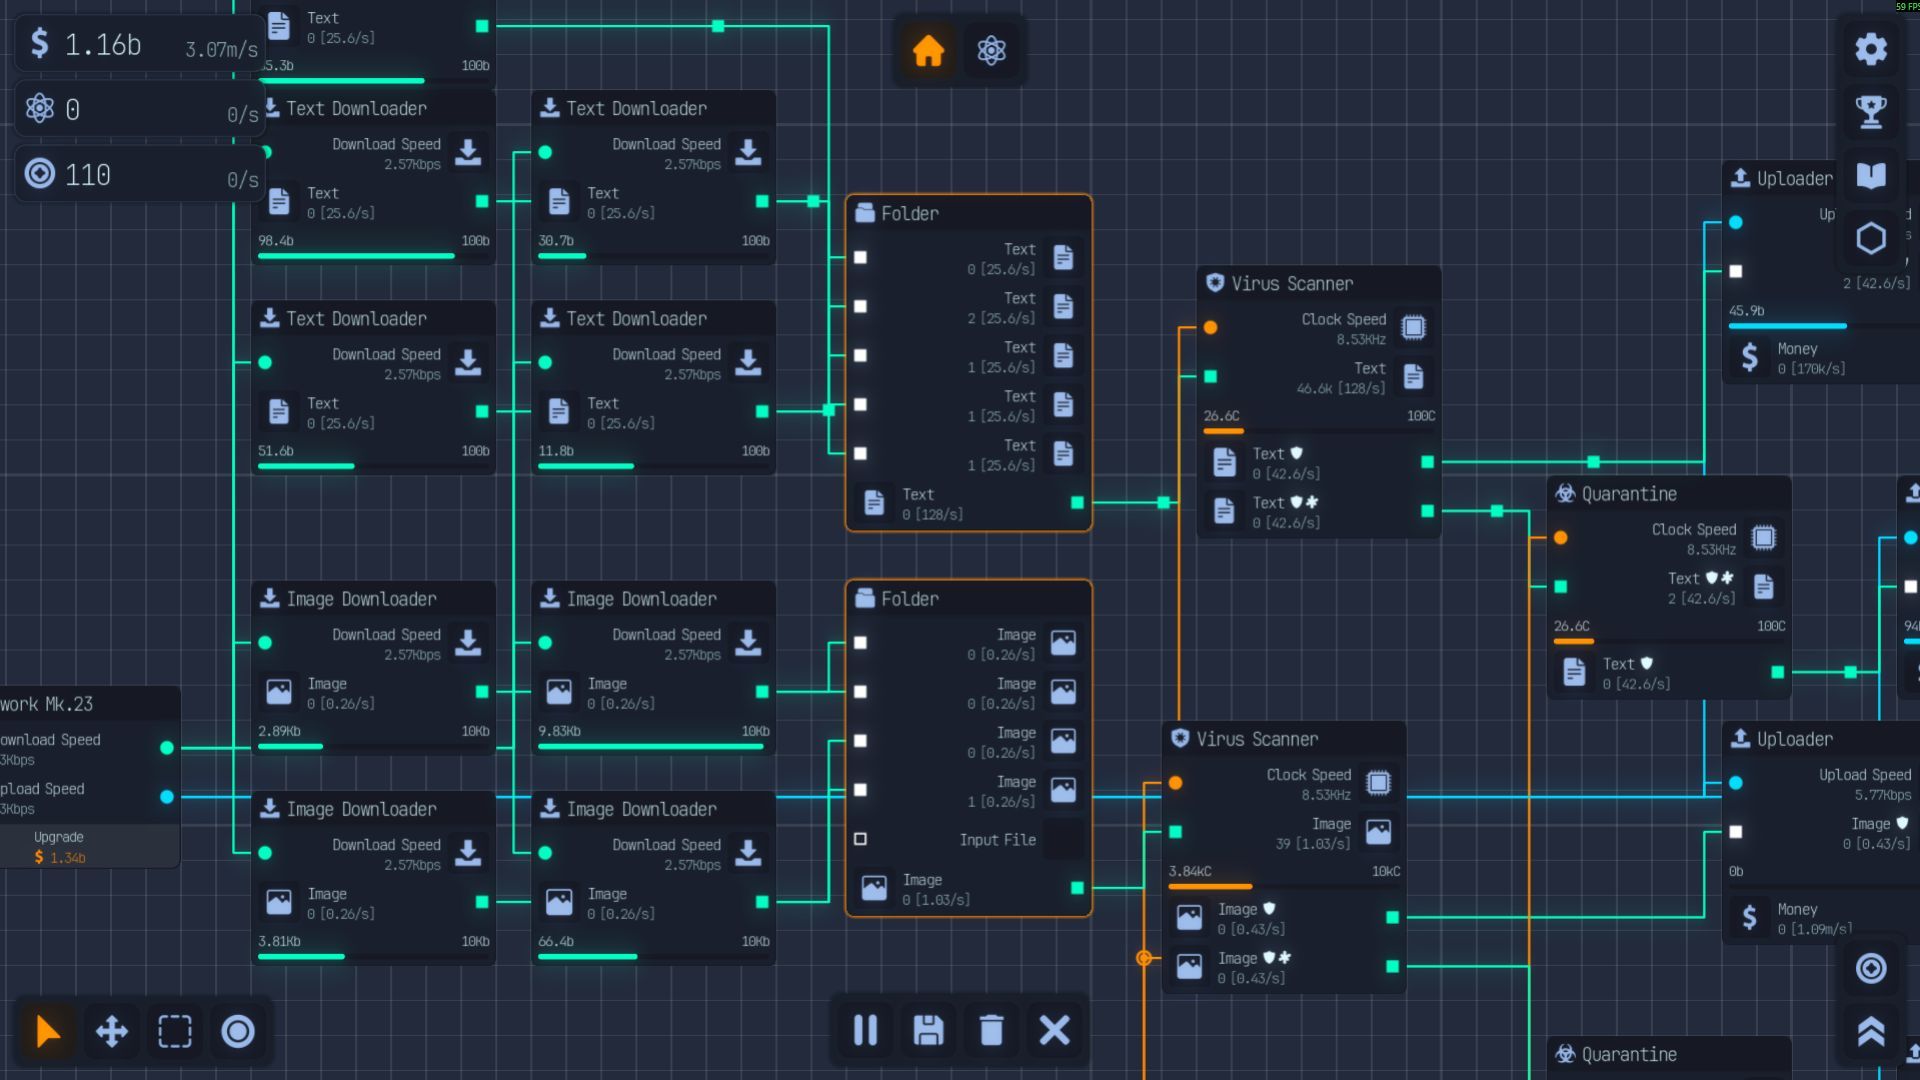Select the four-arrow move tool
This screenshot has width=1920, height=1080.
pyautogui.click(x=111, y=1031)
